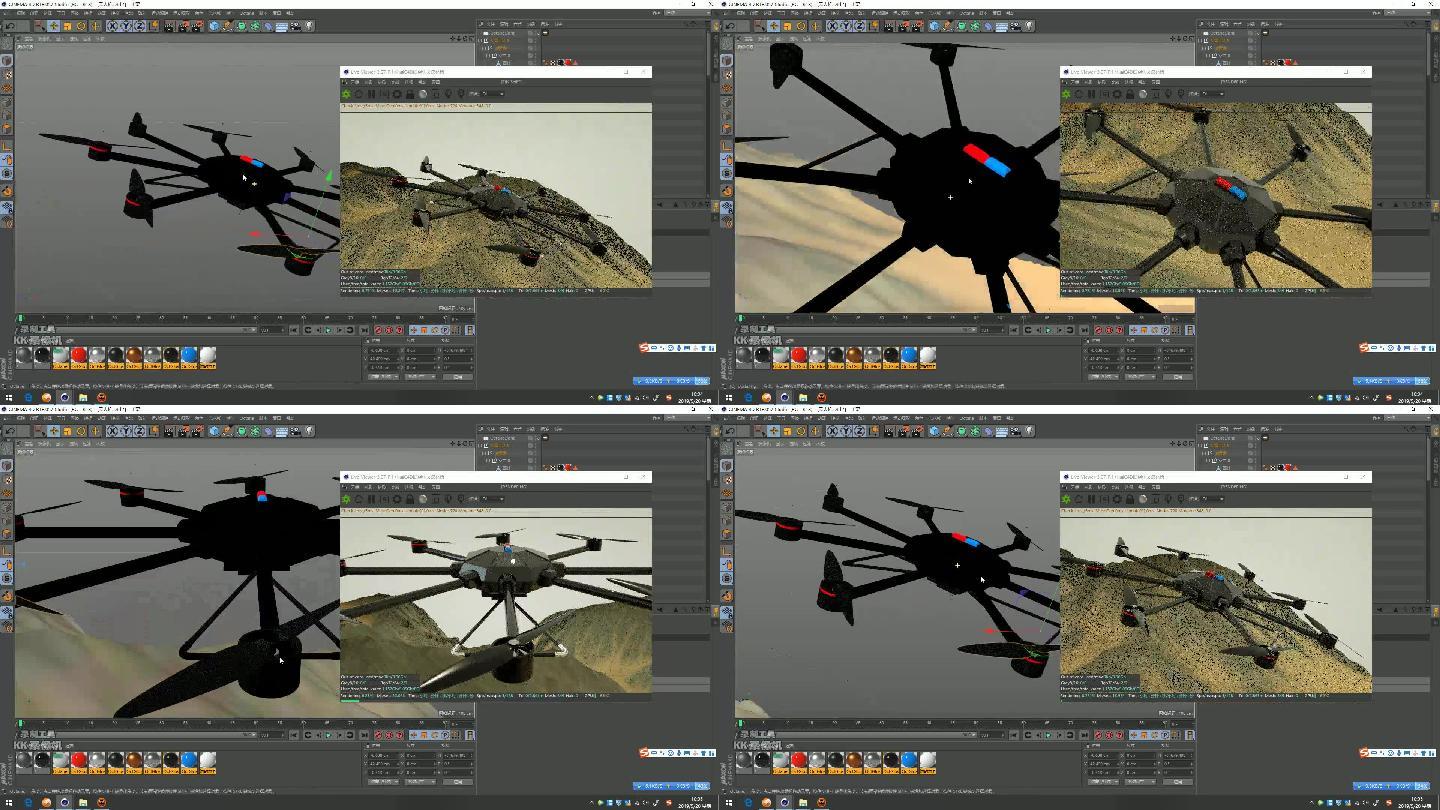Play animation in single-drone hill render pane
Screen dimensions: 1440x810
(x=328, y=330)
